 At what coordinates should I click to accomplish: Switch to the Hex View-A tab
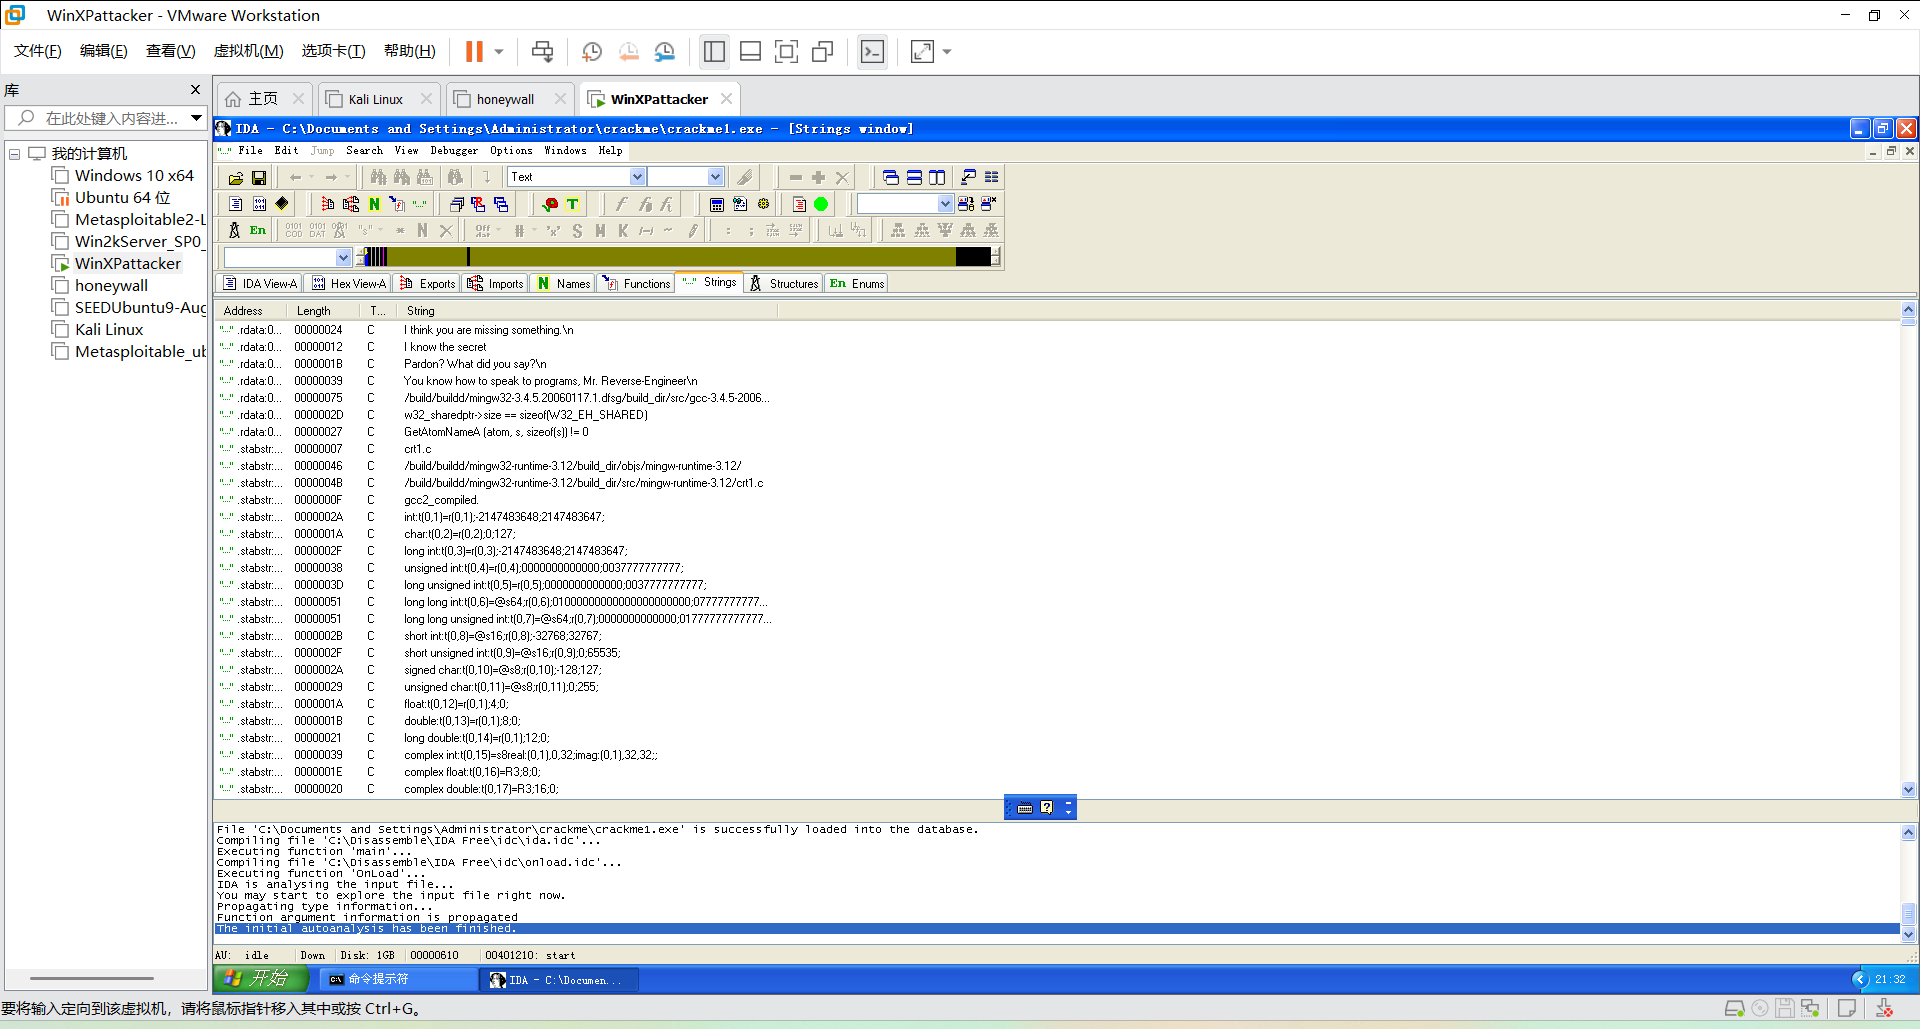pos(347,284)
